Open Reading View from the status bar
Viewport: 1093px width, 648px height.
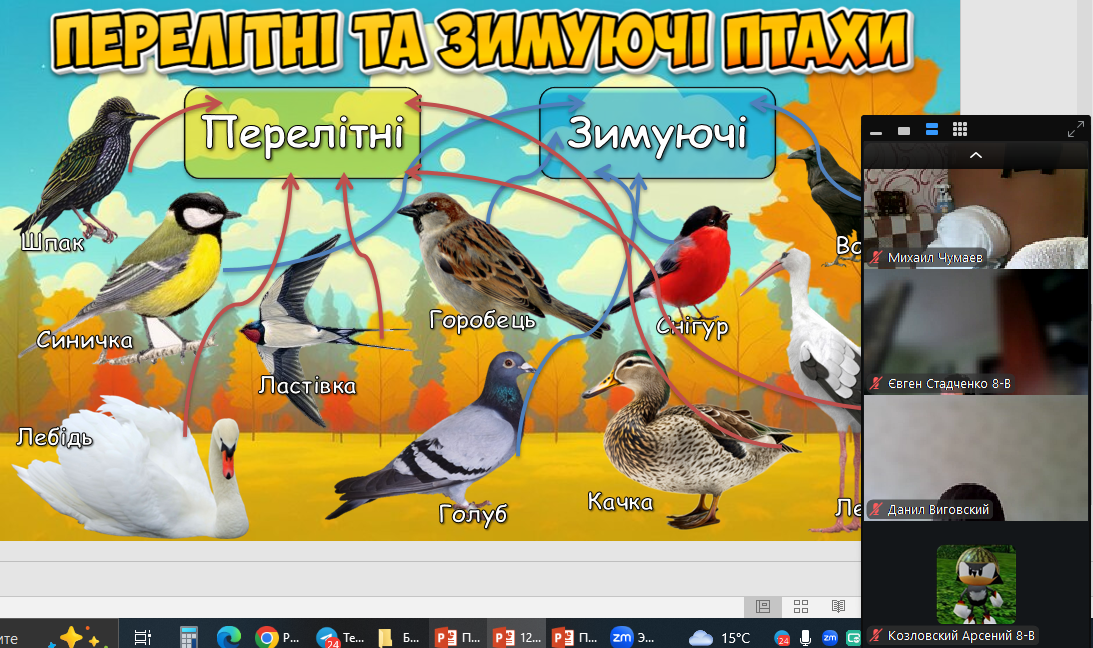coord(838,606)
